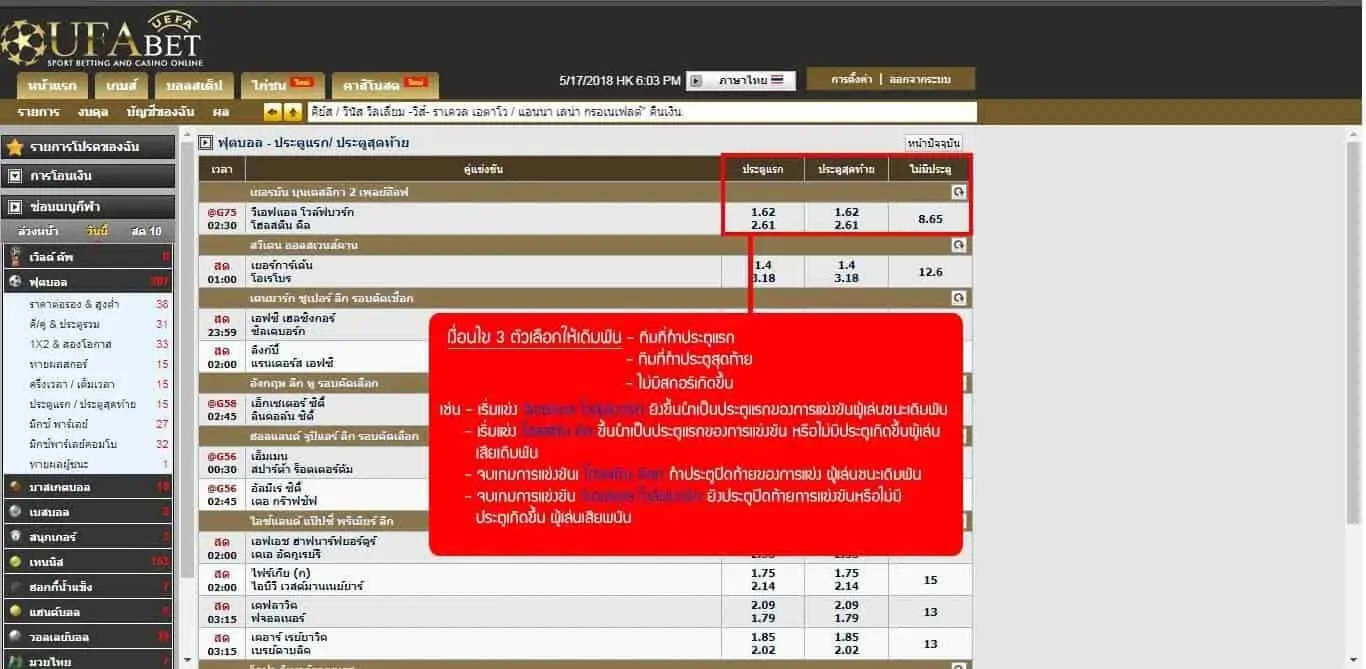This screenshot has height=669, width=1366.
Task: Click the left arrow ticker button
Action: 272,112
